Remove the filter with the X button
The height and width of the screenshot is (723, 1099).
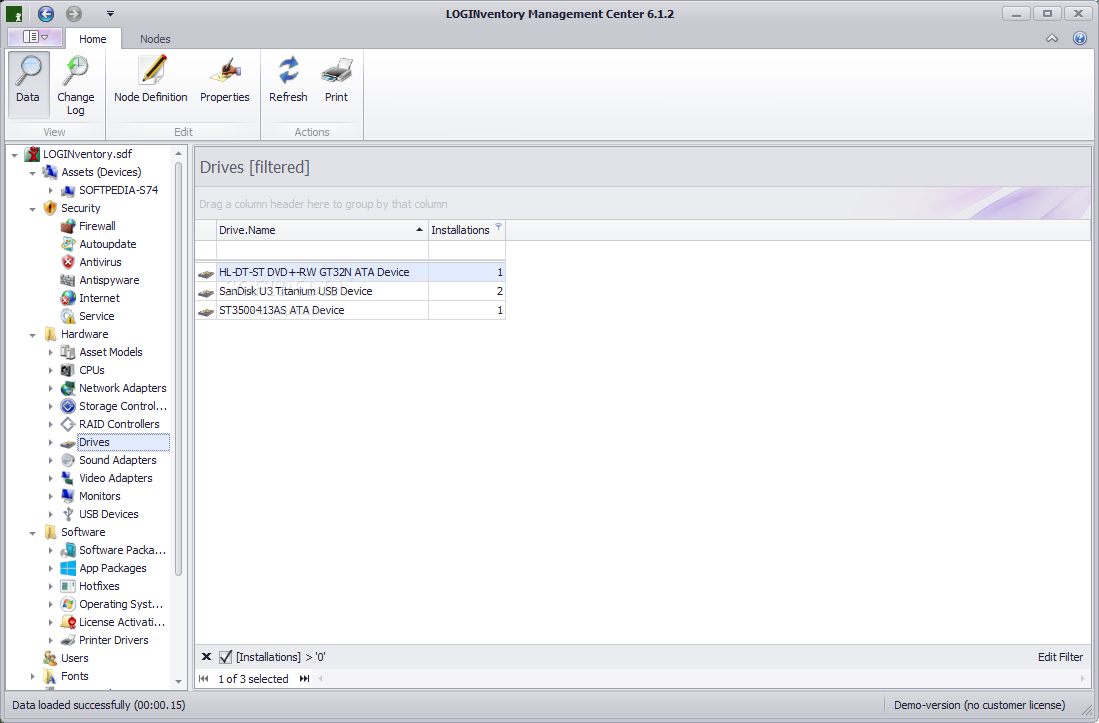point(206,657)
